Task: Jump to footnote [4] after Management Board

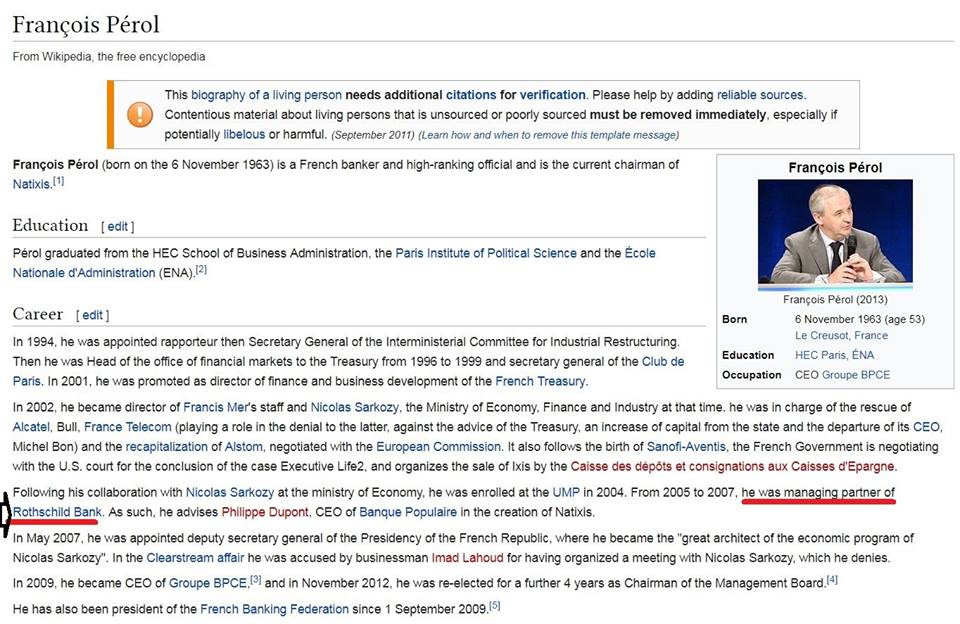Action: pyautogui.click(x=832, y=579)
